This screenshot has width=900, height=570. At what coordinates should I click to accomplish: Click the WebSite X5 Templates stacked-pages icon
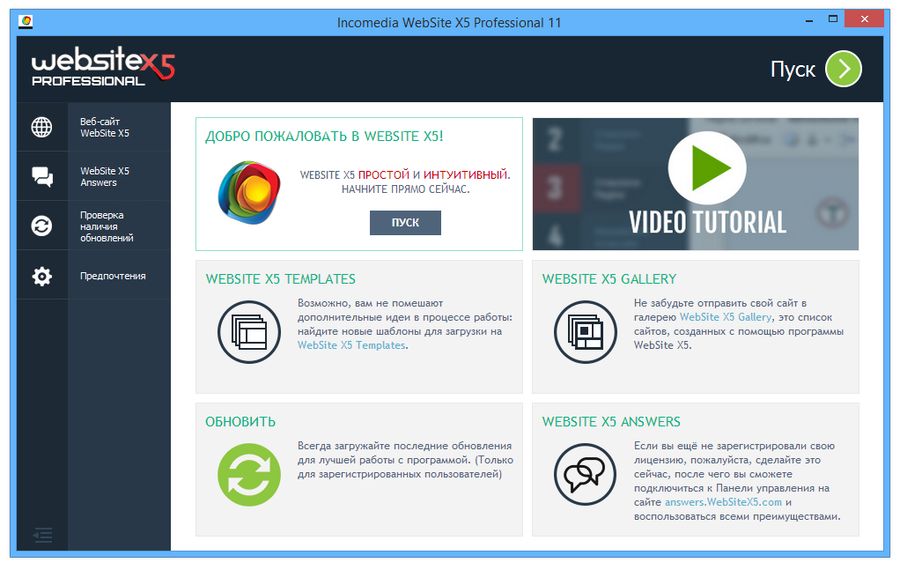click(249, 331)
